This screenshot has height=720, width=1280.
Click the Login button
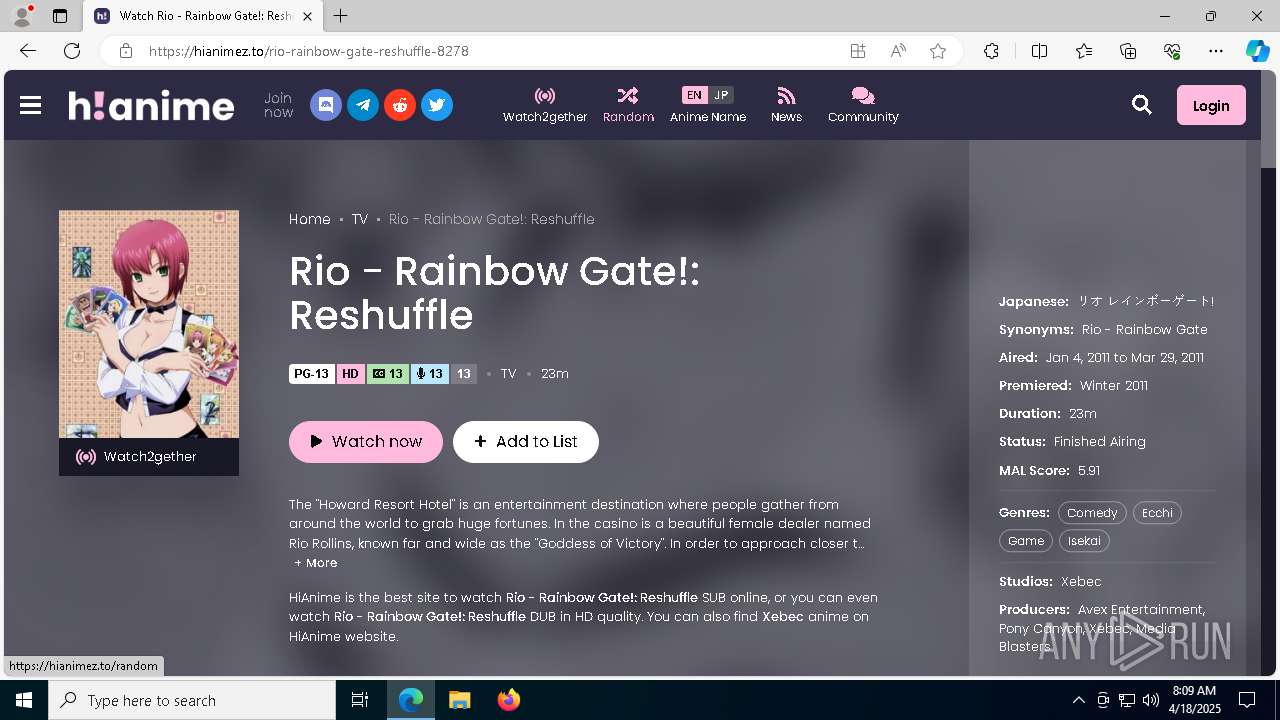[1211, 105]
